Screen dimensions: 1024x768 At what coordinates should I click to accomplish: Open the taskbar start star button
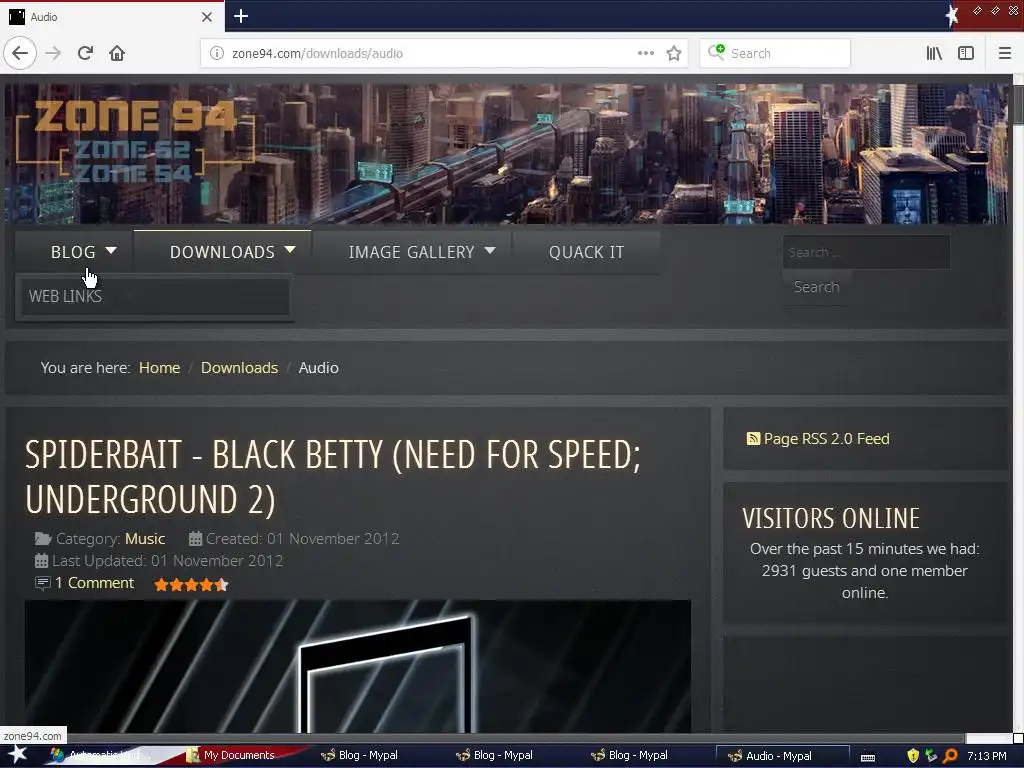pos(17,755)
